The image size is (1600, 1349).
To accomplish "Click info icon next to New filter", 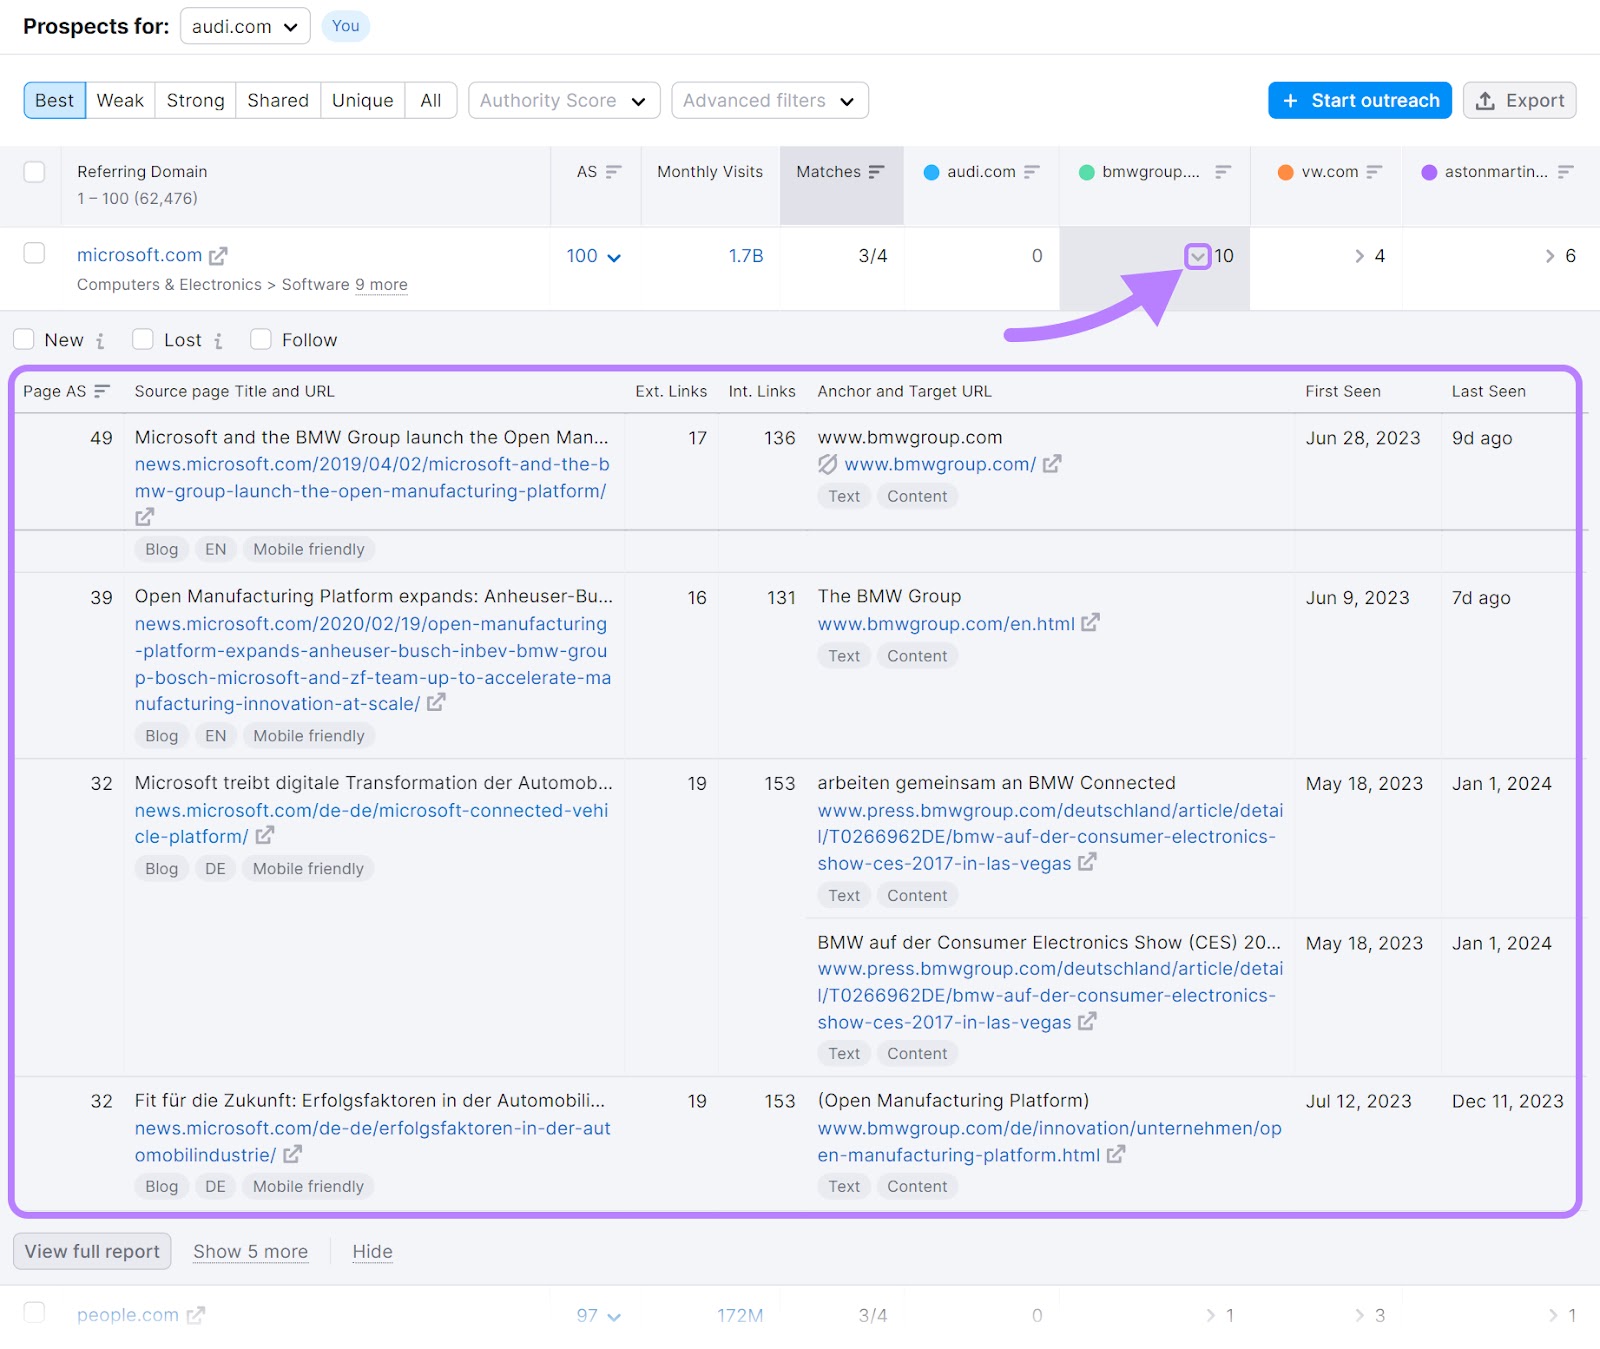I will [100, 341].
